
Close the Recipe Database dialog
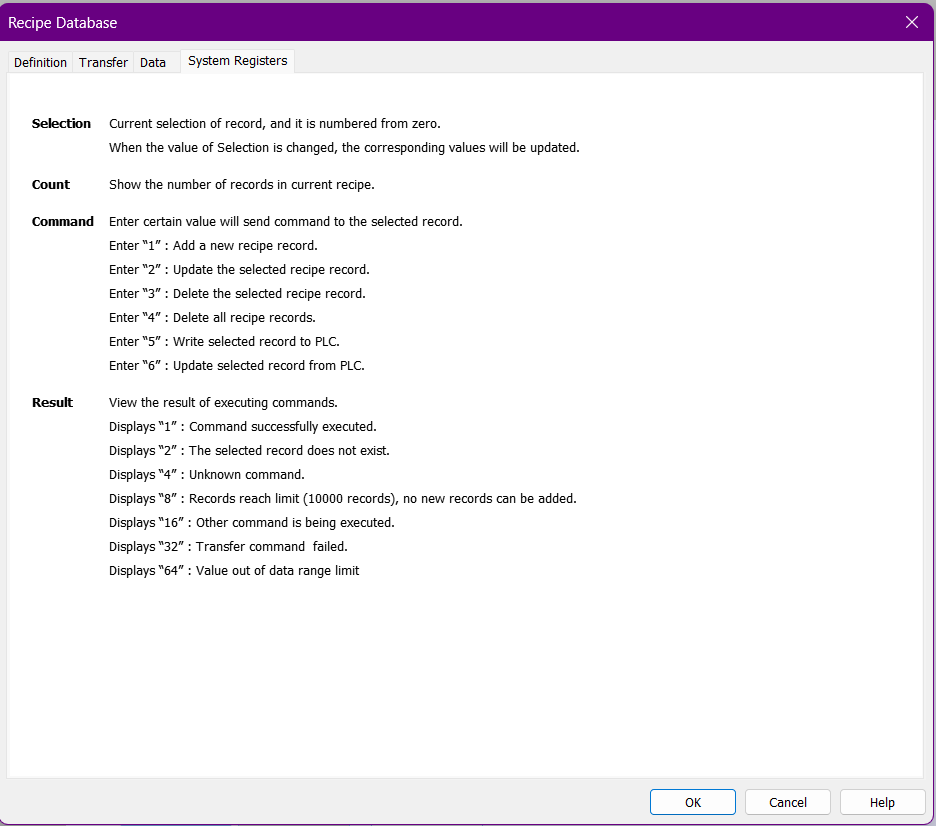[x=911, y=22]
